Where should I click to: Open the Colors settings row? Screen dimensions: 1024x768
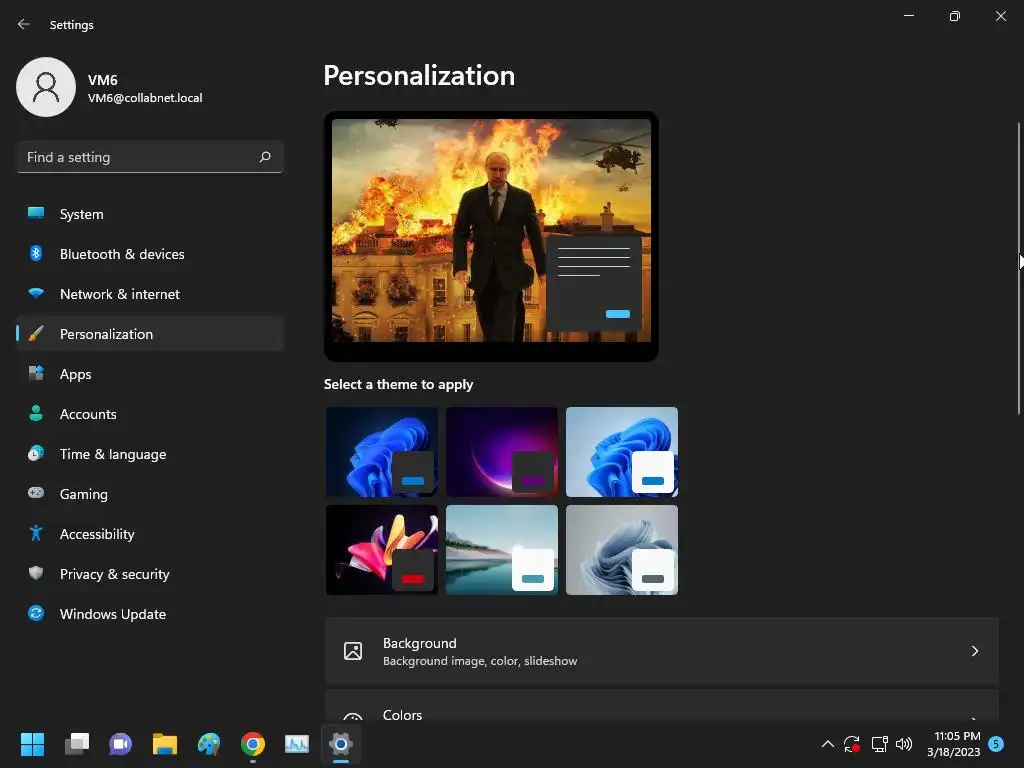pos(662,705)
